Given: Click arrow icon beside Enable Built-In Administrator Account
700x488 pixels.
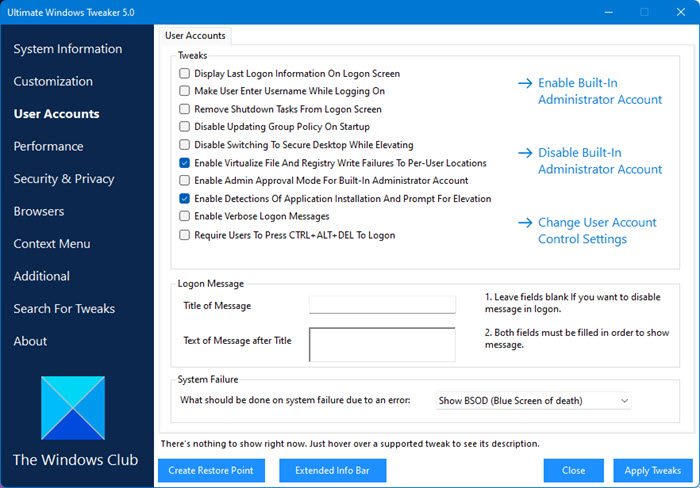Looking at the screenshot, I should (525, 84).
